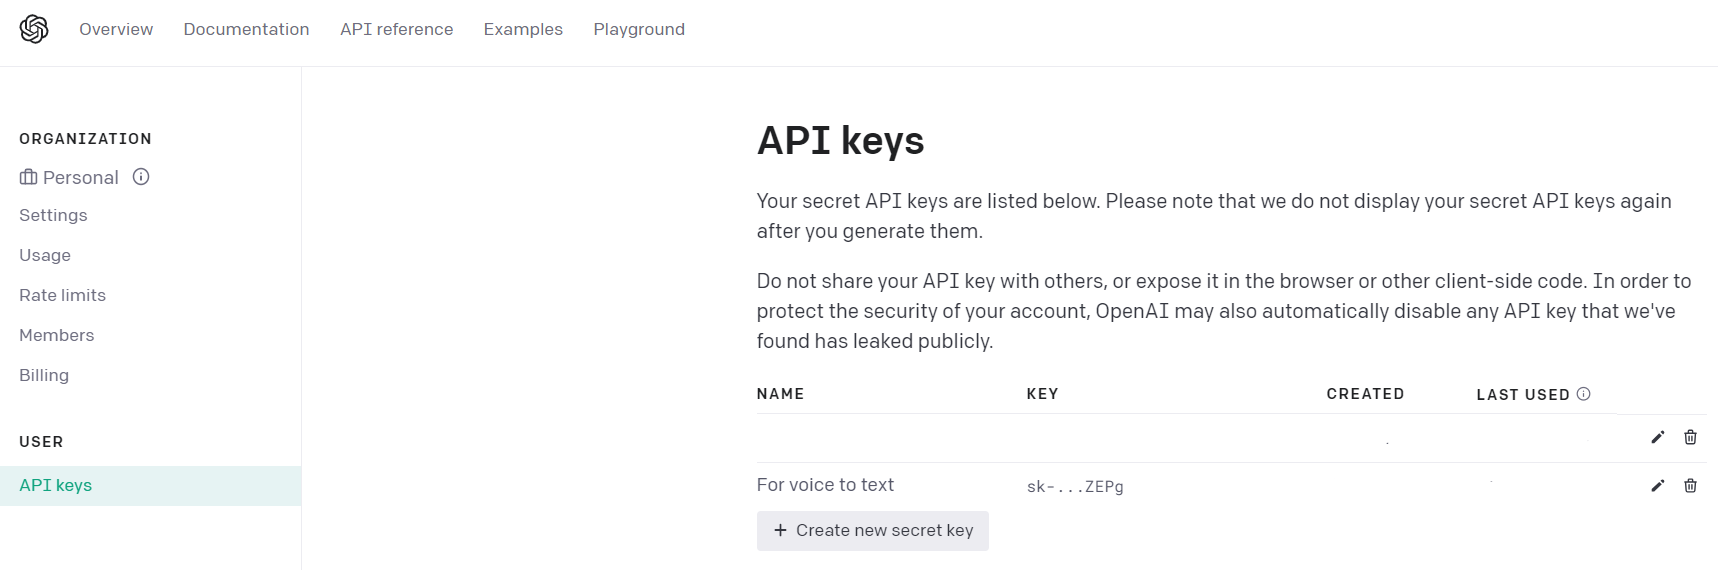
Task: Edit the first unnamed API key
Action: (x=1657, y=437)
